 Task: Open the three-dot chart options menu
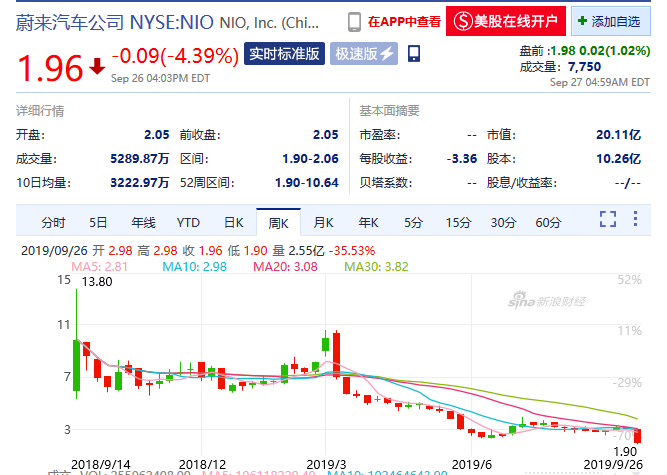tap(635, 219)
